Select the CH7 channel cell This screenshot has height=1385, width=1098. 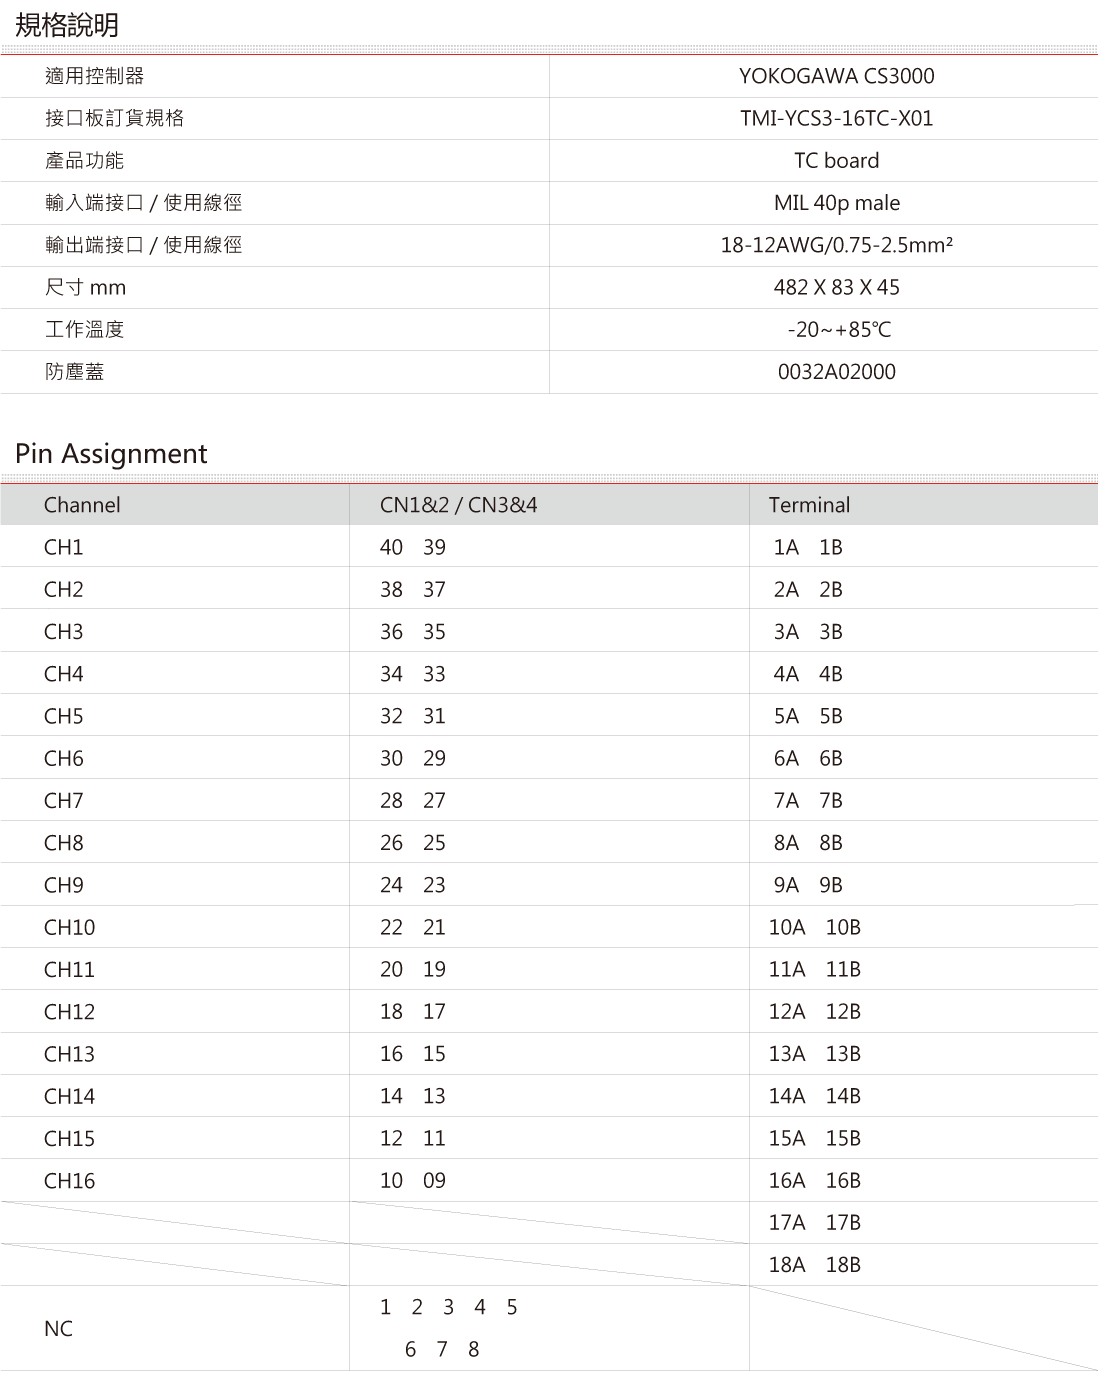click(x=63, y=800)
